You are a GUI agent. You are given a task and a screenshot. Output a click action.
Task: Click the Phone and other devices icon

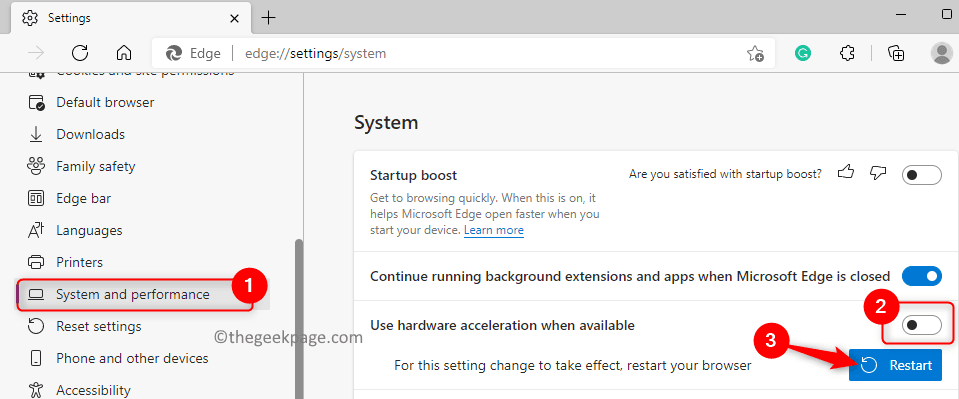(37, 358)
